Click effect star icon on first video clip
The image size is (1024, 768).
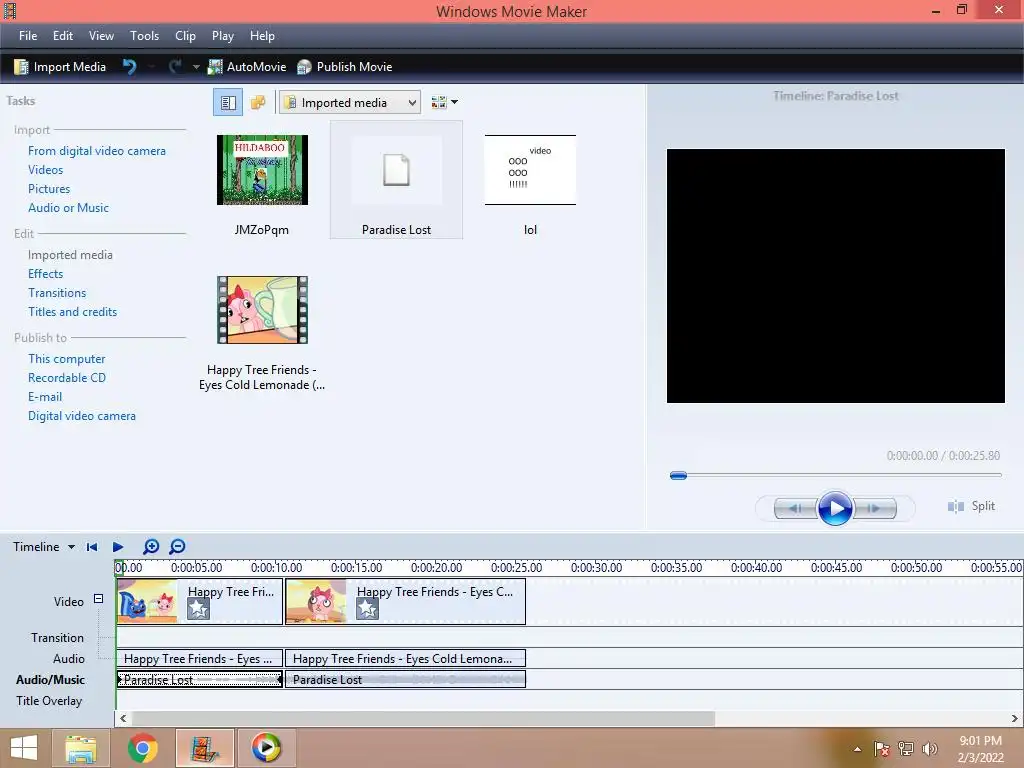click(199, 609)
